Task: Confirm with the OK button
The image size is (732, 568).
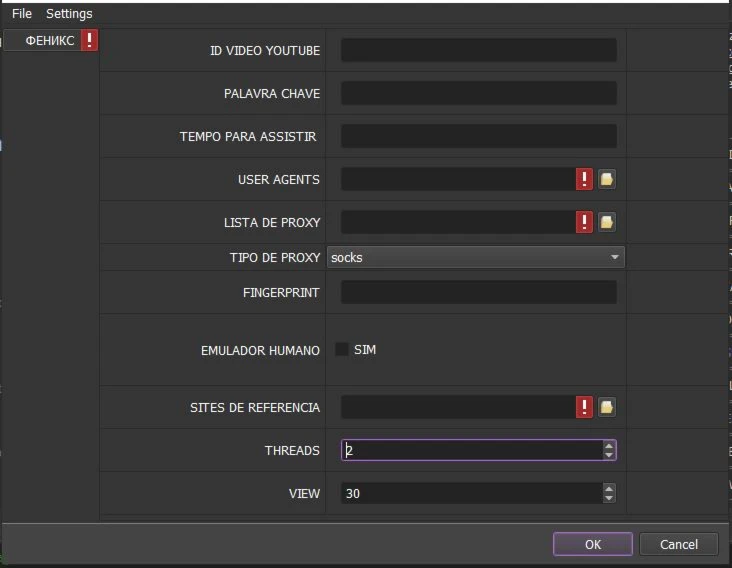Action: tap(593, 544)
